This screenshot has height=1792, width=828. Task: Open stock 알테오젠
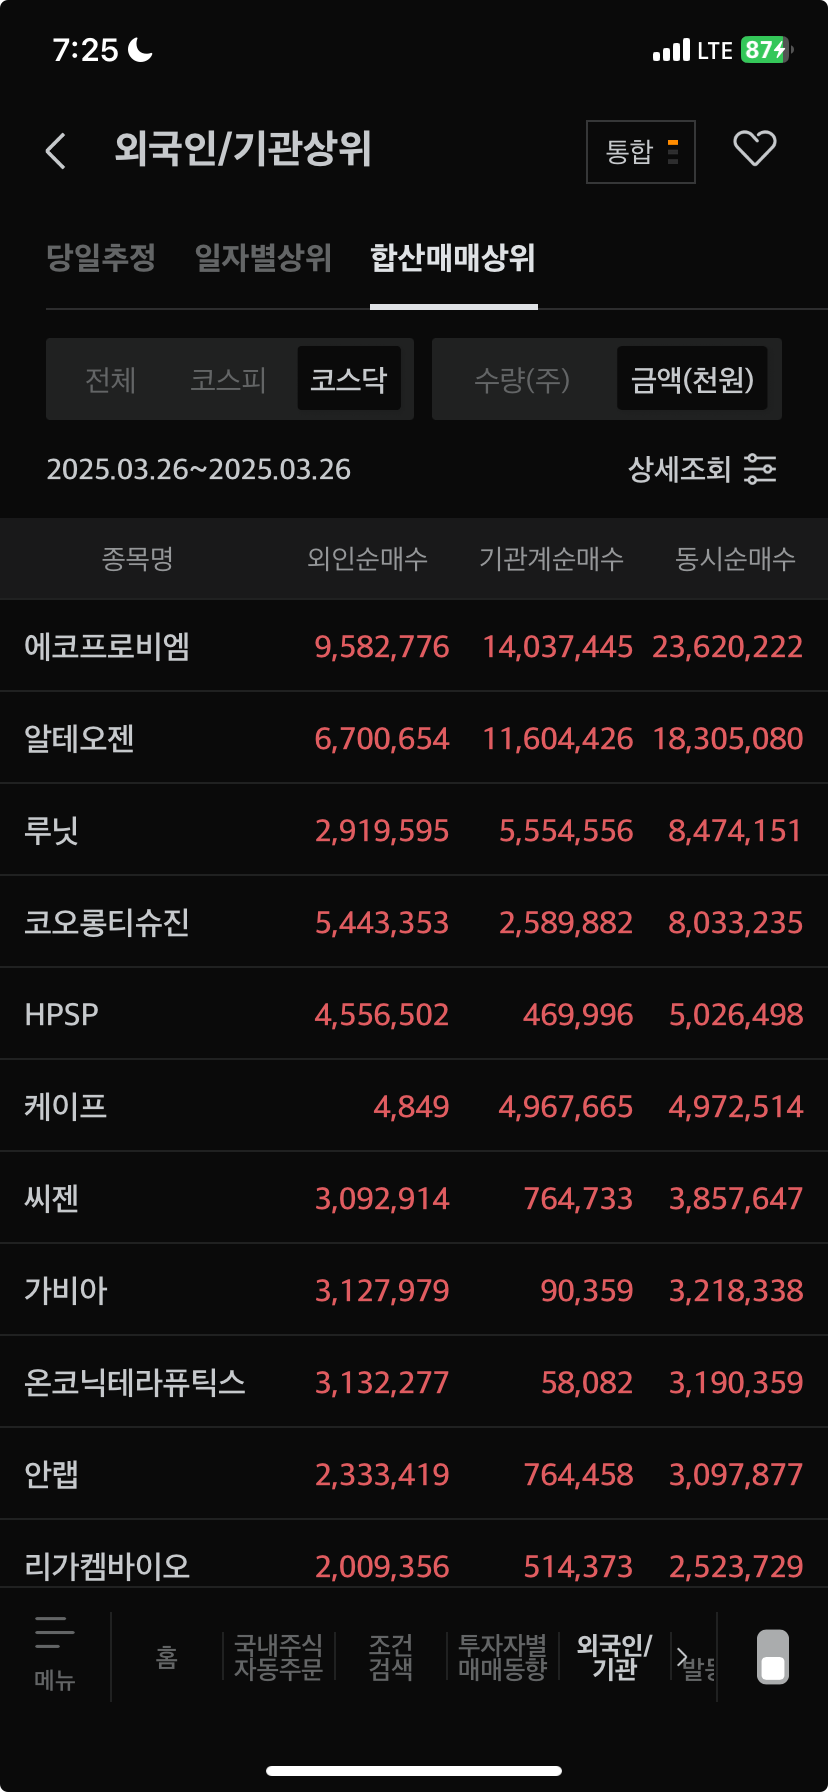(x=79, y=738)
